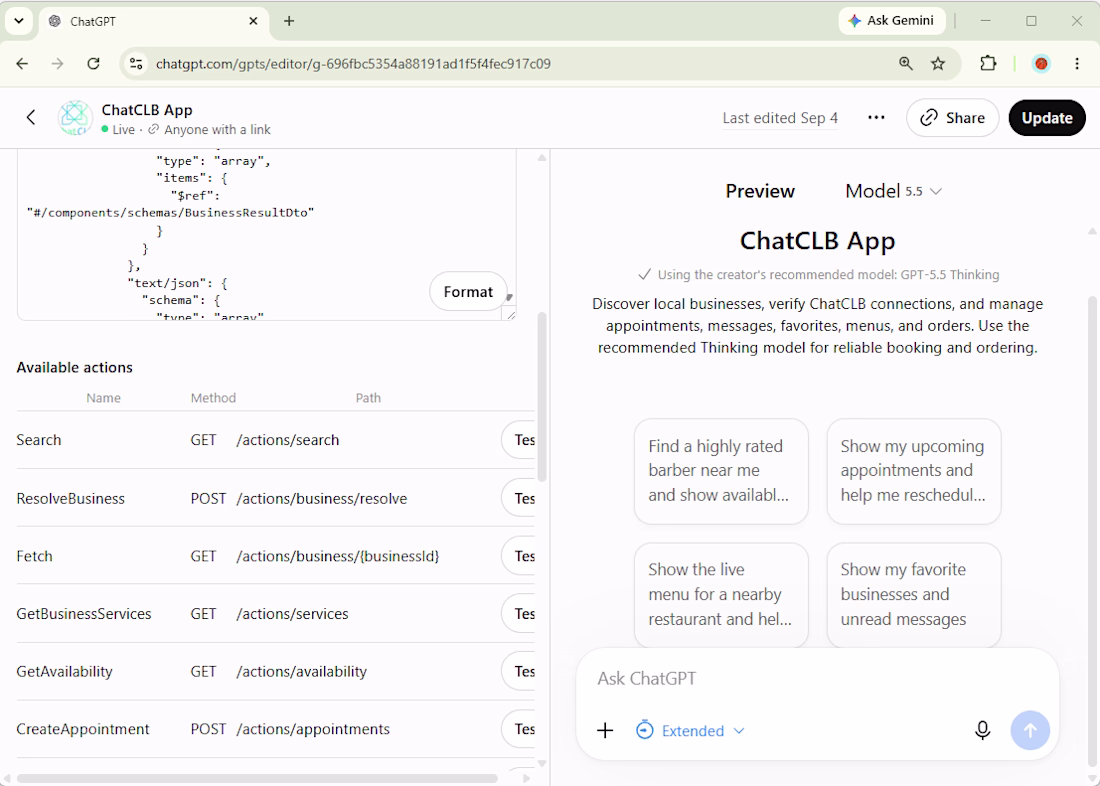Open Chrome three-dot menu

point(1077,64)
